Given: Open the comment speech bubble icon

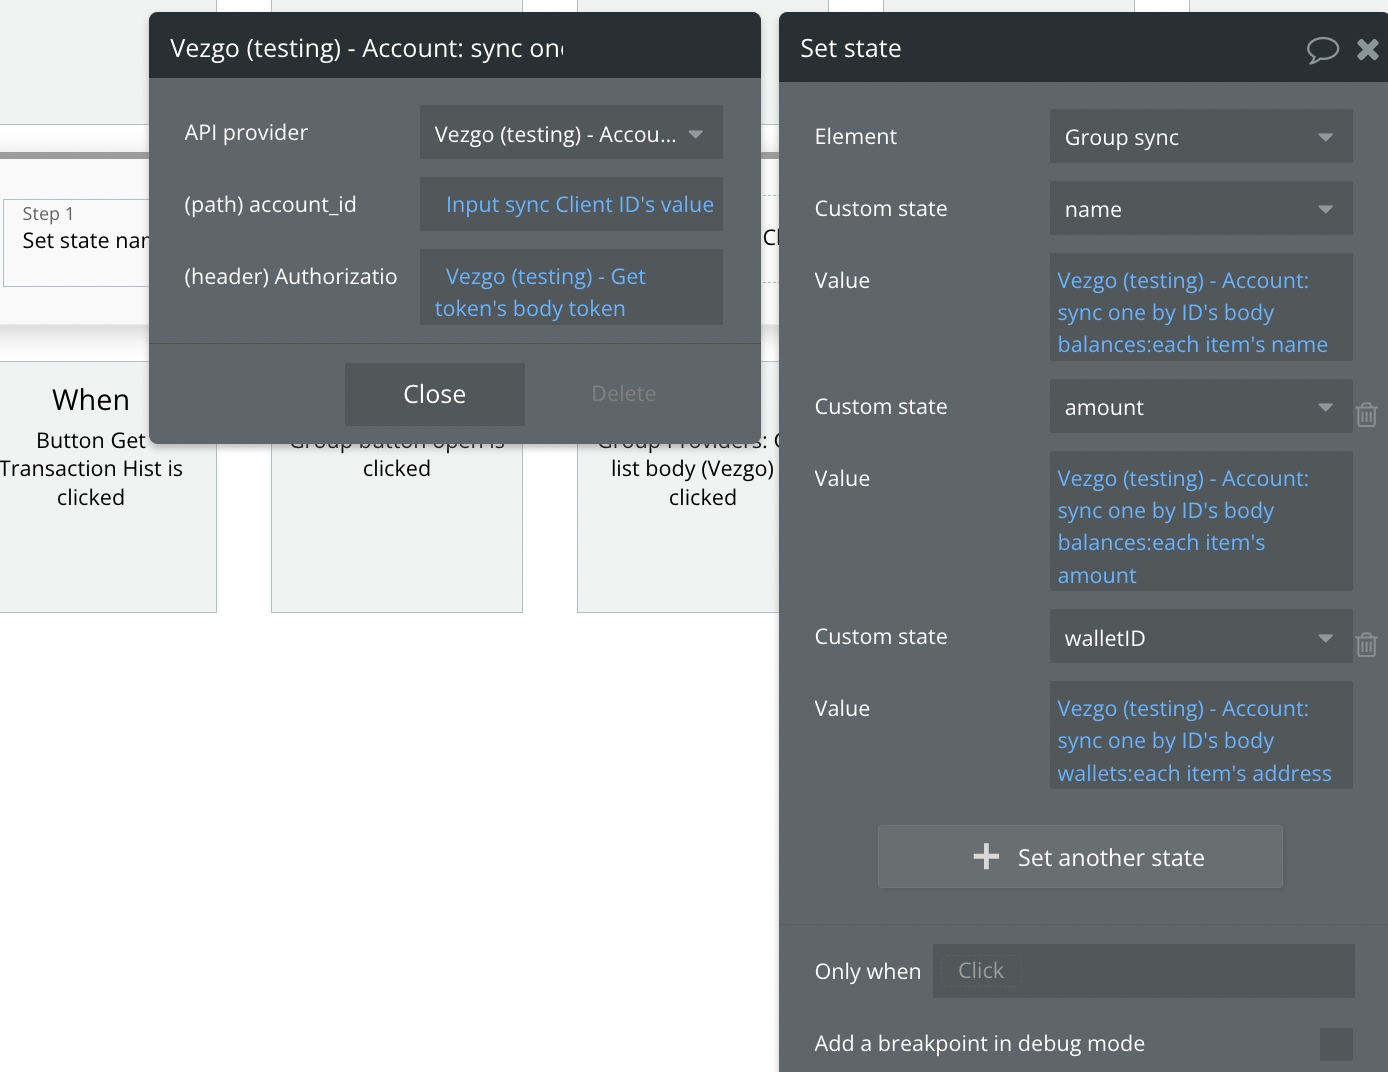Looking at the screenshot, I should (1322, 49).
